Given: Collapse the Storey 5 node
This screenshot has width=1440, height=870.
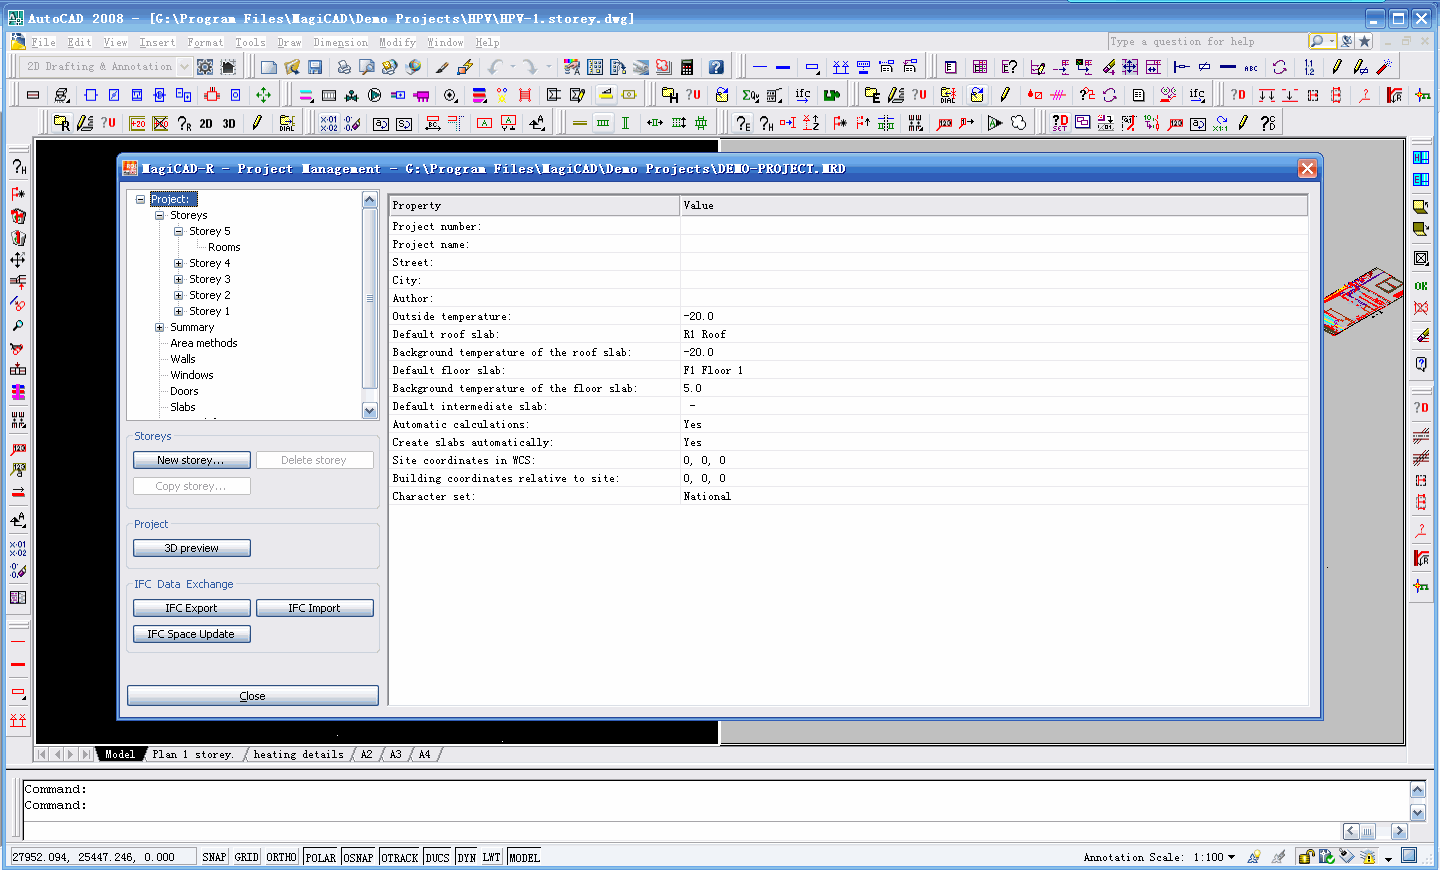Looking at the screenshot, I should coord(178,231).
